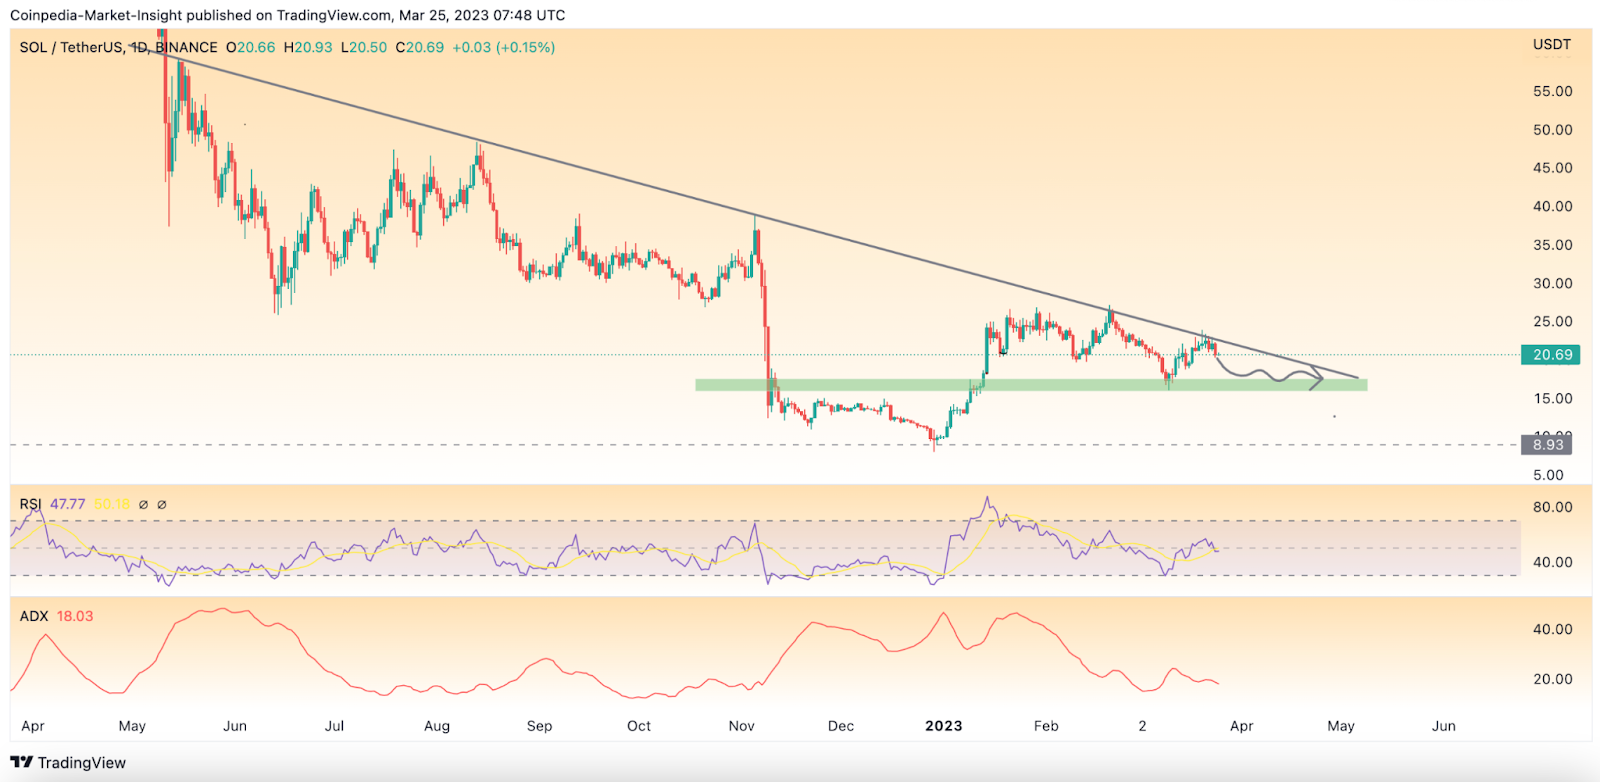Click the open value O20.66
1600x782 pixels.
tap(250, 47)
